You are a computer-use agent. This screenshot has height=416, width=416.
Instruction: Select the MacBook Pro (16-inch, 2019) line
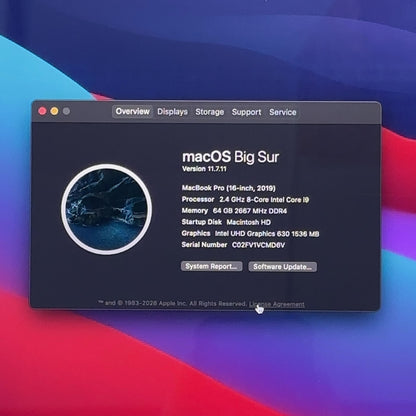[x=229, y=188]
